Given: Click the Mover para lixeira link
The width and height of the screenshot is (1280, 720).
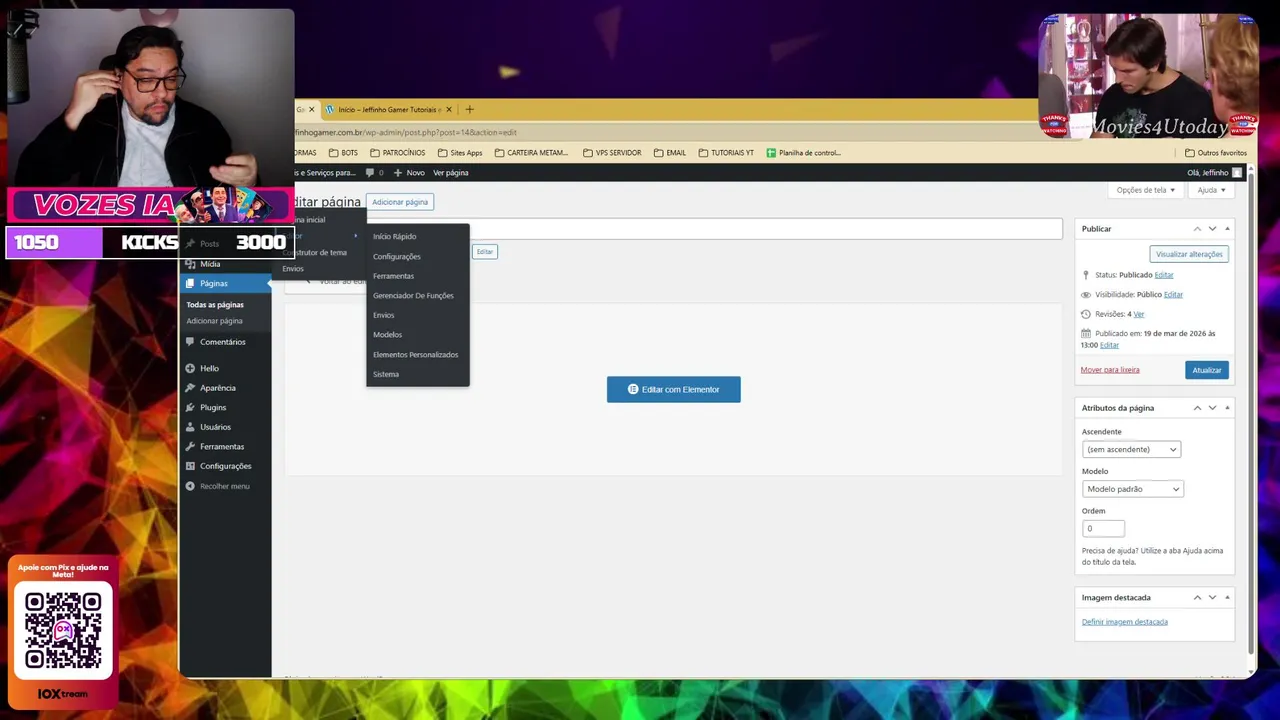Looking at the screenshot, I should pyautogui.click(x=1109, y=370).
